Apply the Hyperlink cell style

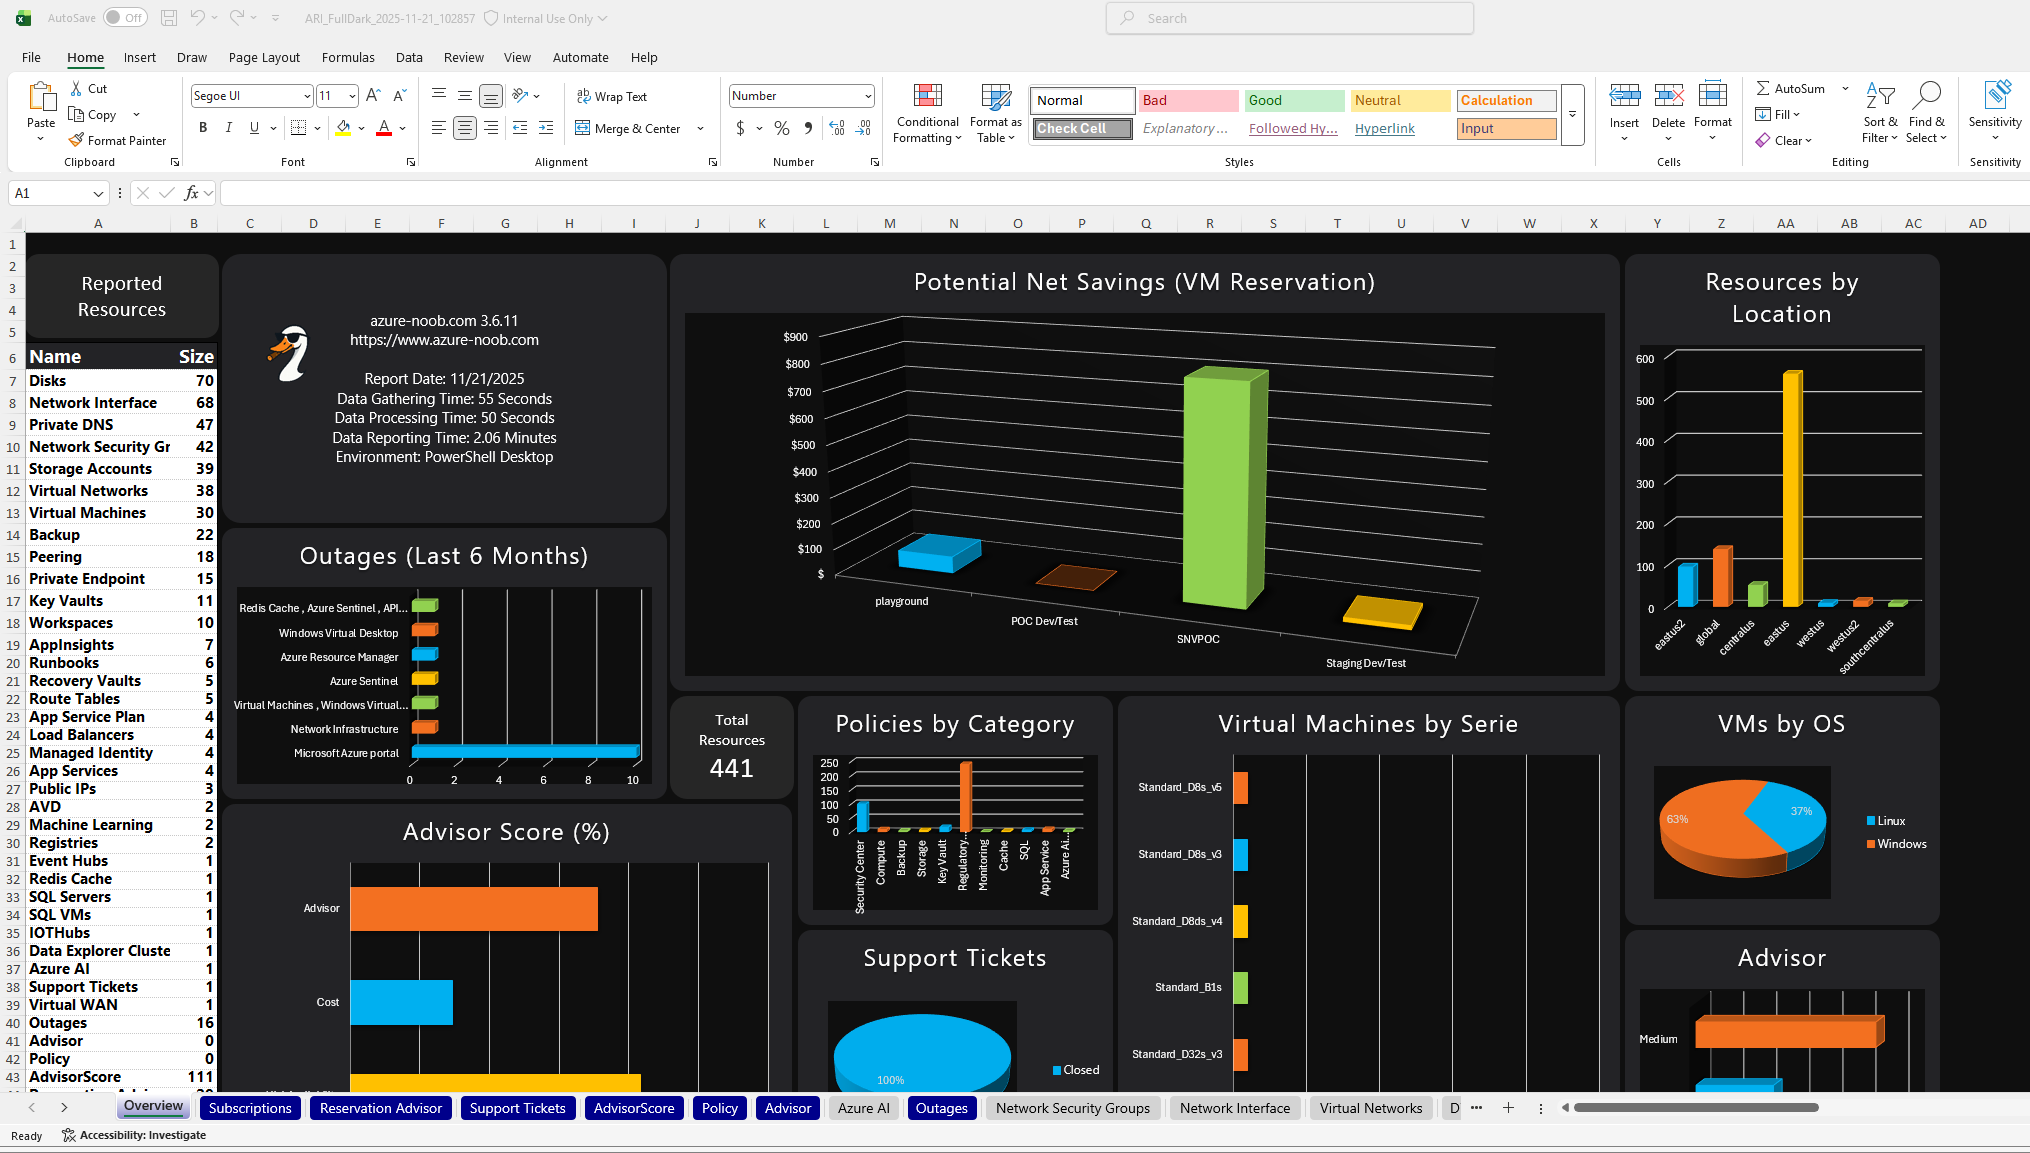tap(1384, 128)
